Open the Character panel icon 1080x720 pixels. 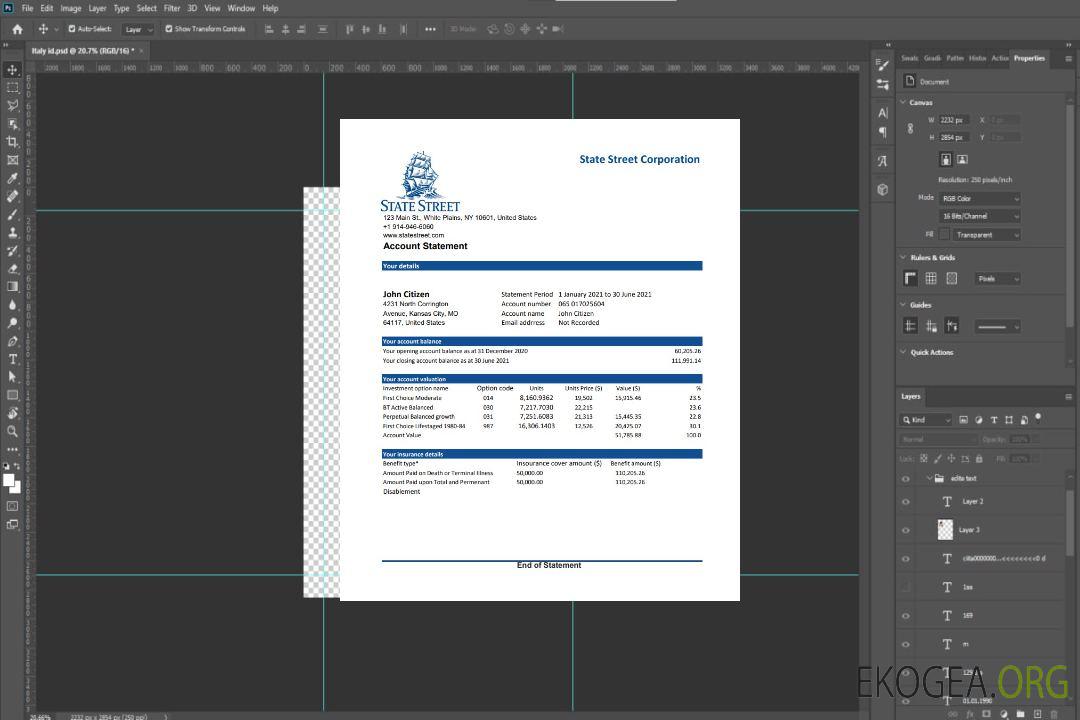point(882,112)
